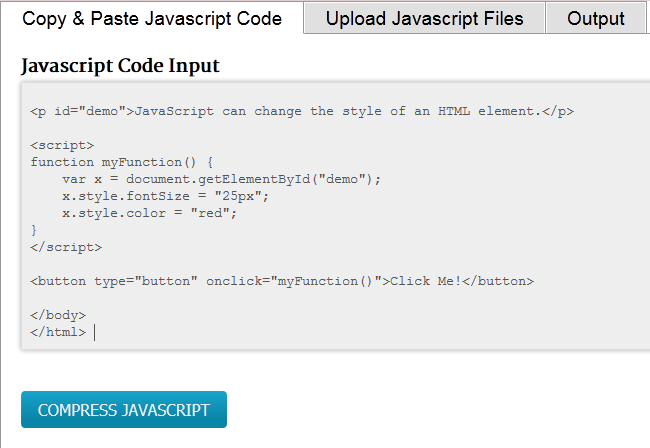Click the opening <script> line
Viewport: 650px width, 448px height.
tap(62, 145)
